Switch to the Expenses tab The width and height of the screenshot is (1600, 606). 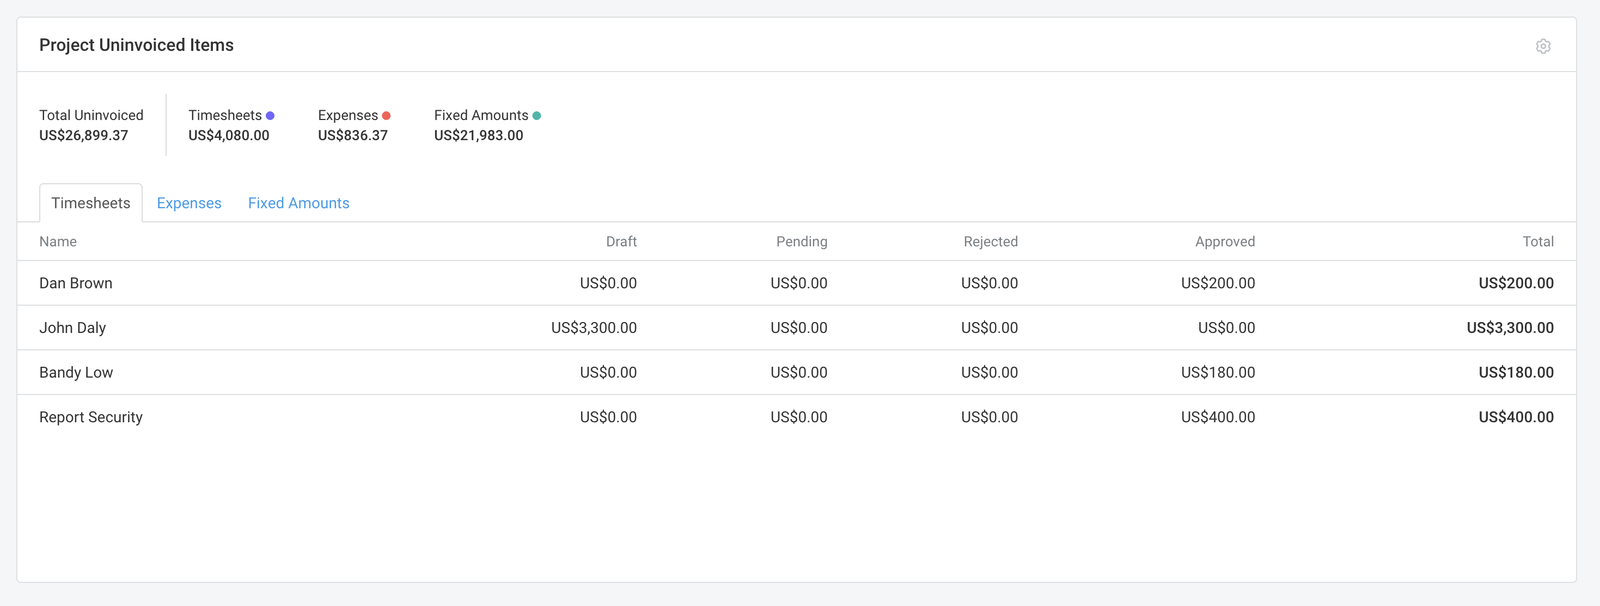[189, 203]
